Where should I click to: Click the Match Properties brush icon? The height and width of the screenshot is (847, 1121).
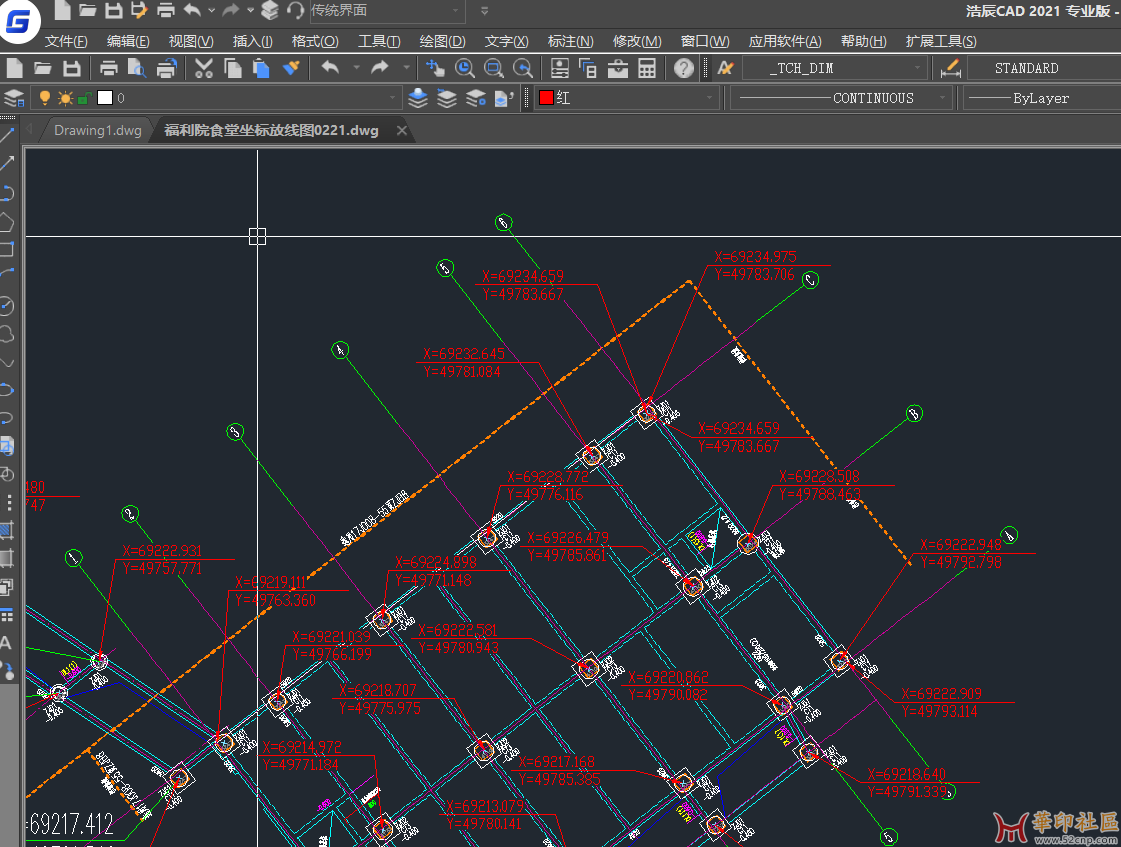tap(291, 69)
